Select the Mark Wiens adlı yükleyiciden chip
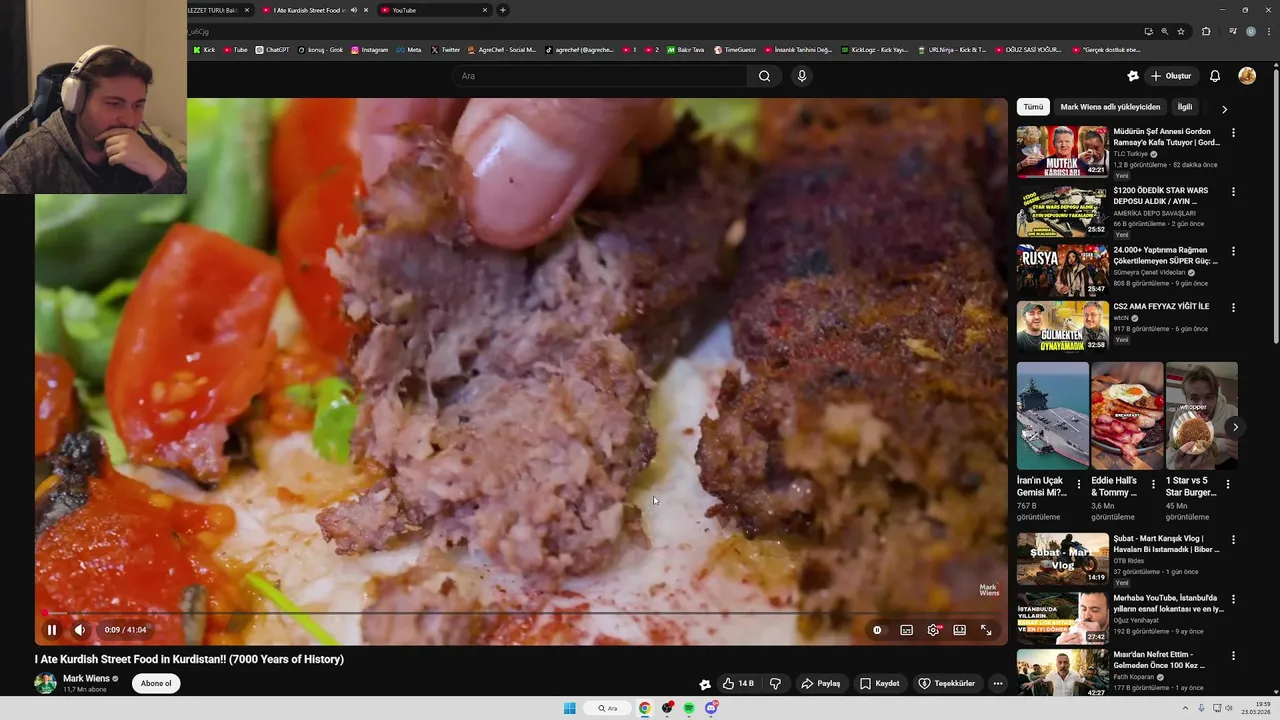Image resolution: width=1280 pixels, height=720 pixels. coord(1110,107)
